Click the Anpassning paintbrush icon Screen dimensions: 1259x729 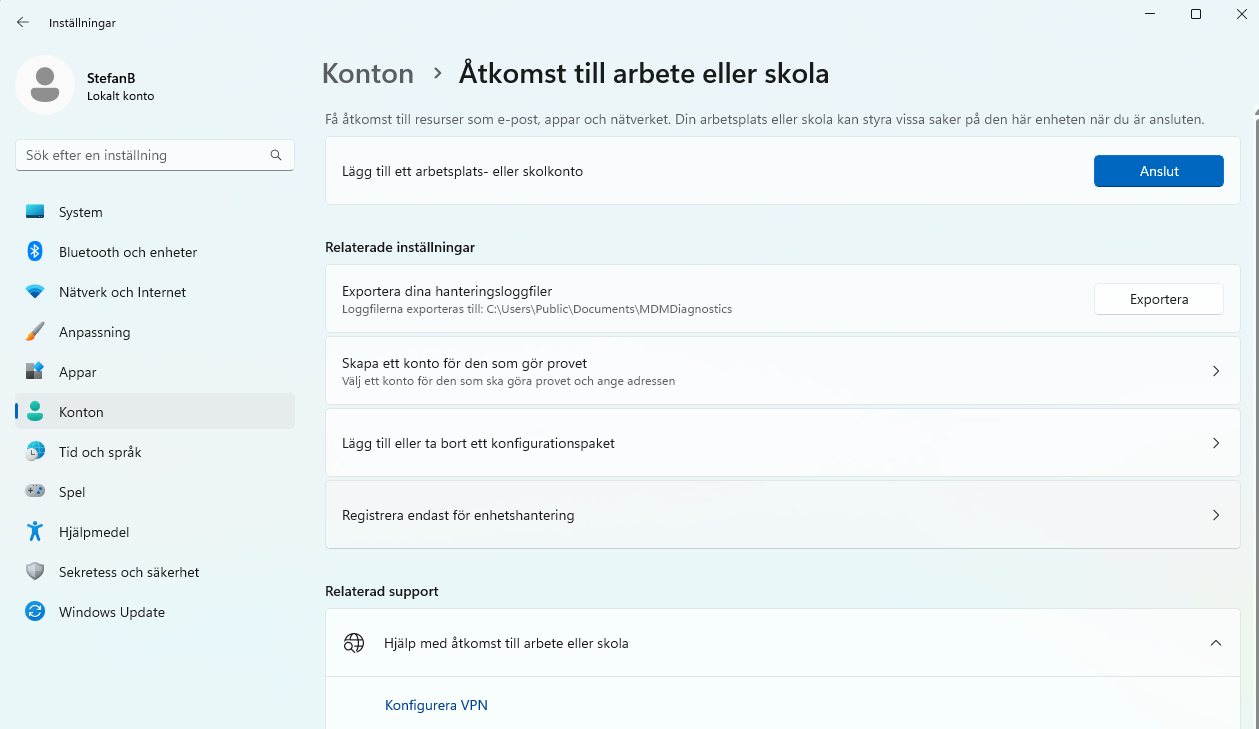[x=35, y=332]
